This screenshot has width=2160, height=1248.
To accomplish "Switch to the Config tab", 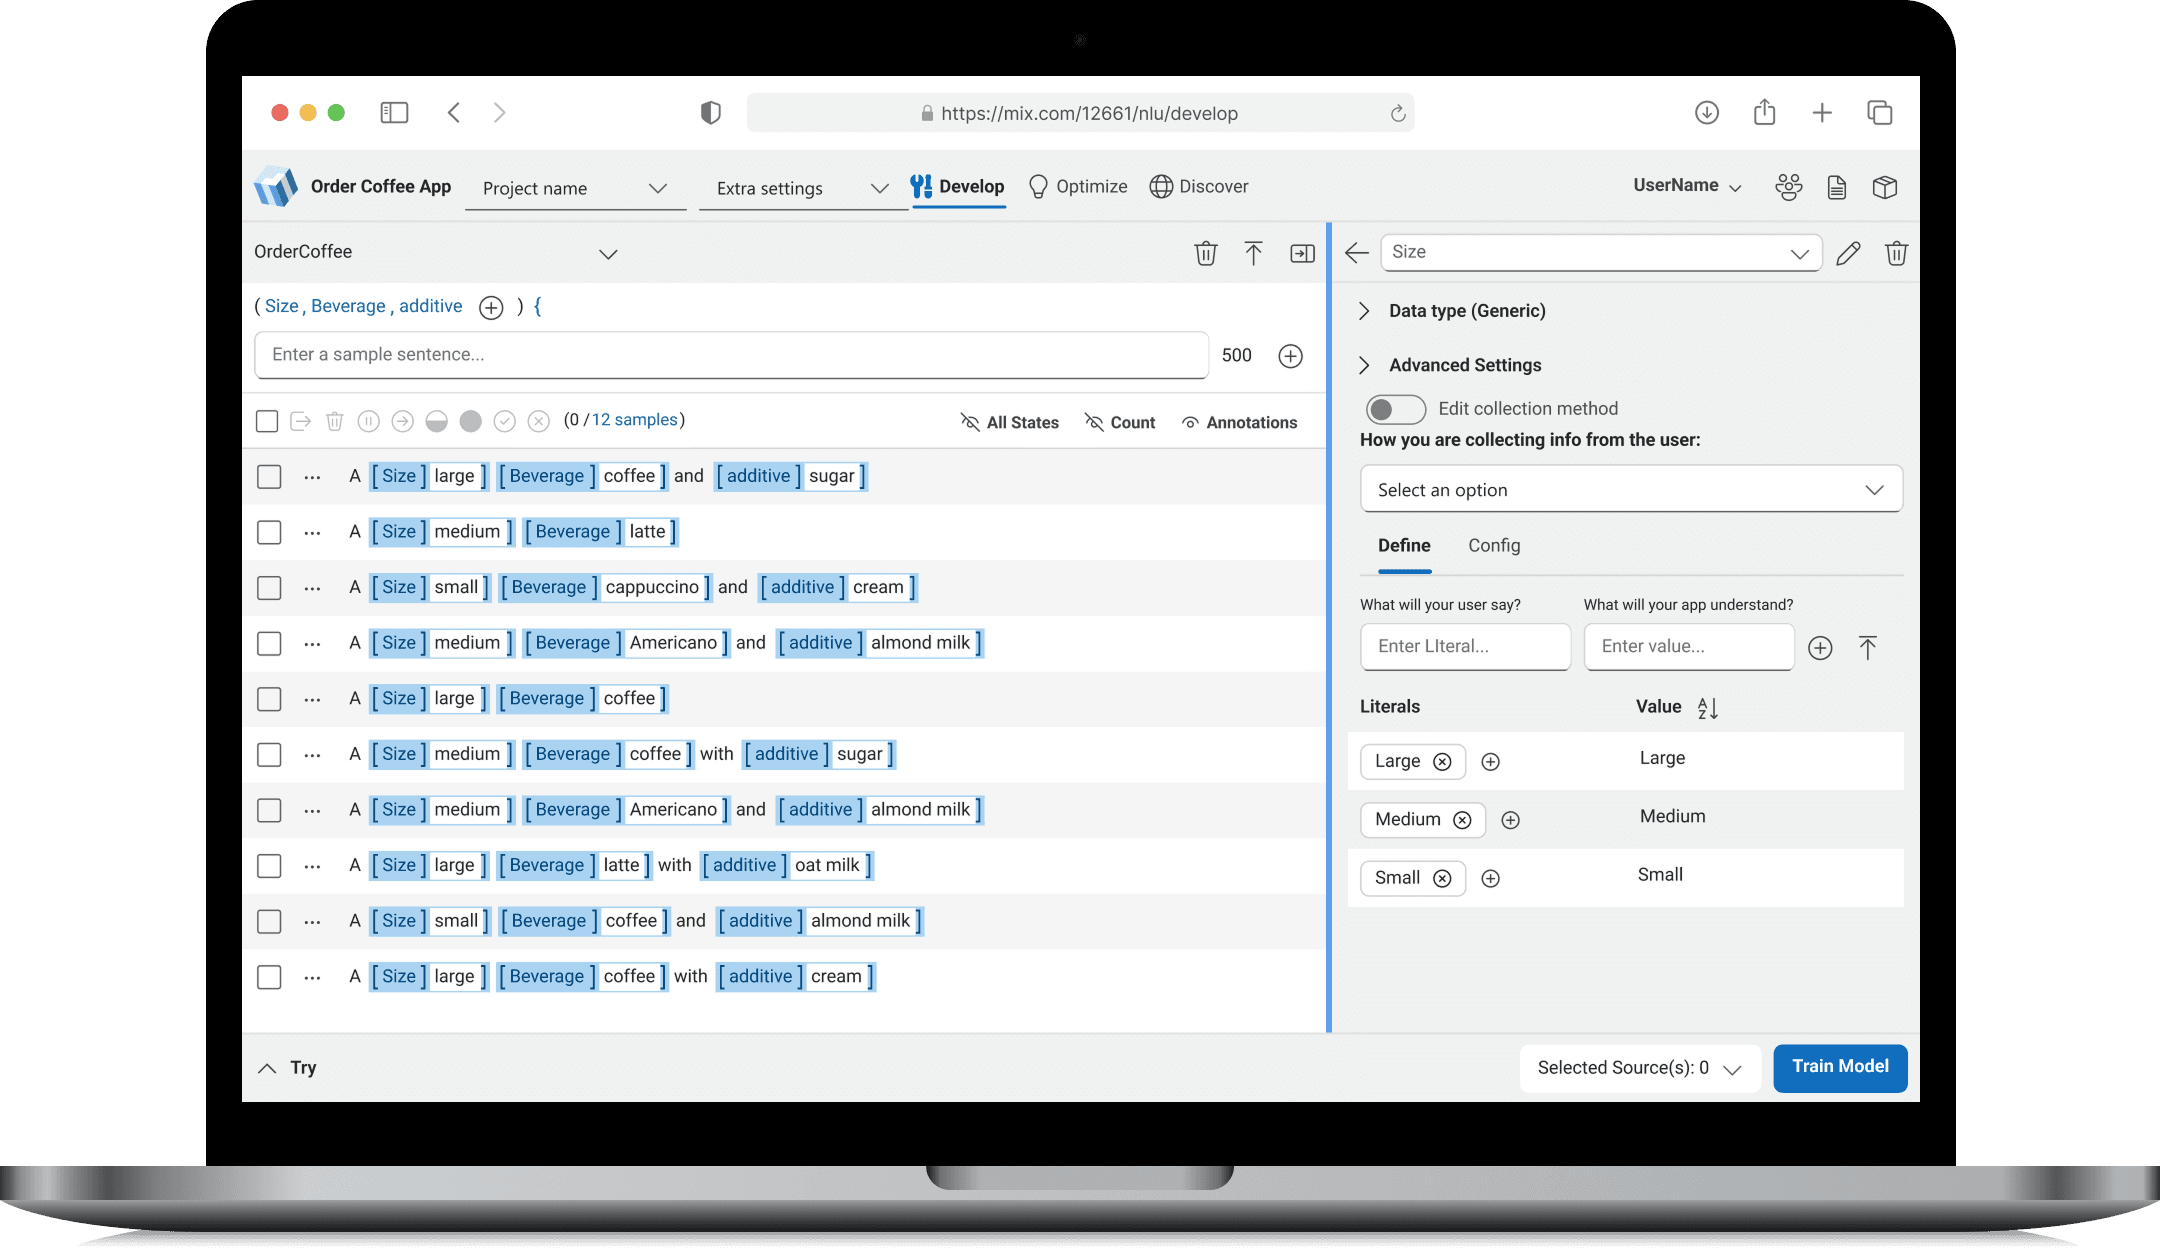I will 1494,546.
